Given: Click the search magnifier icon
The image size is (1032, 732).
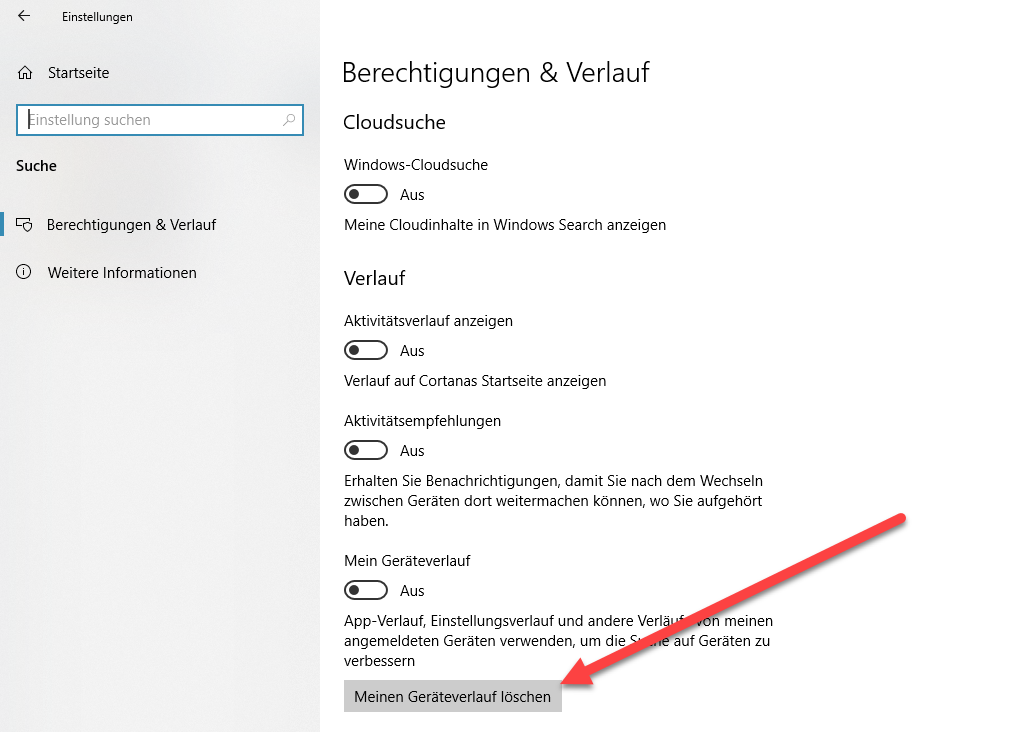Looking at the screenshot, I should 288,120.
